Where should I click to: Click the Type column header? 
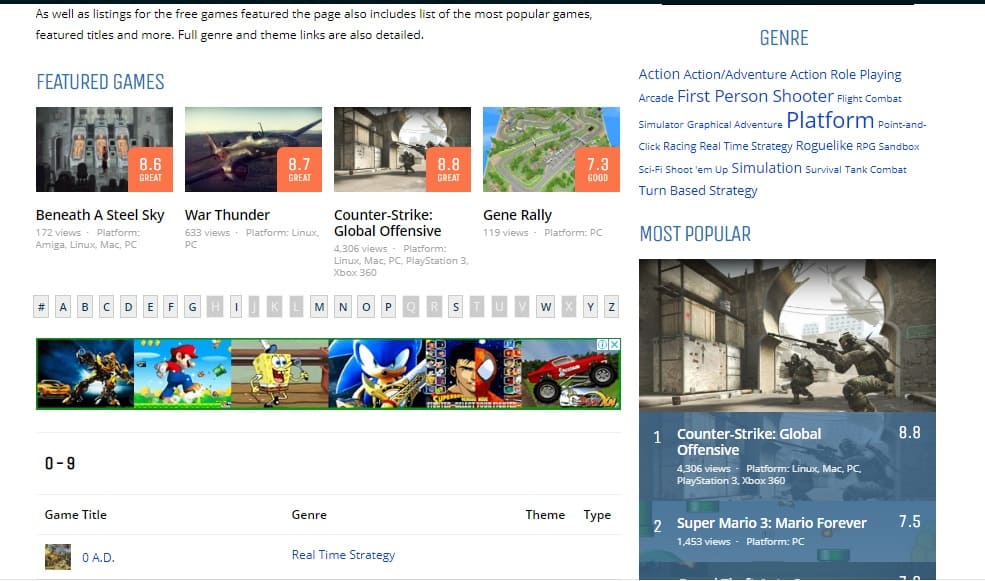tap(597, 514)
